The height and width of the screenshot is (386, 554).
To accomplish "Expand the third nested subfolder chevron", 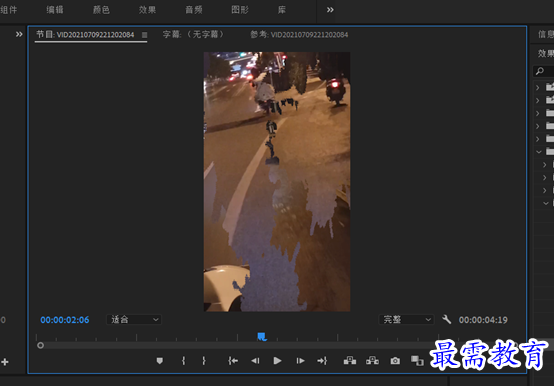I will [545, 190].
